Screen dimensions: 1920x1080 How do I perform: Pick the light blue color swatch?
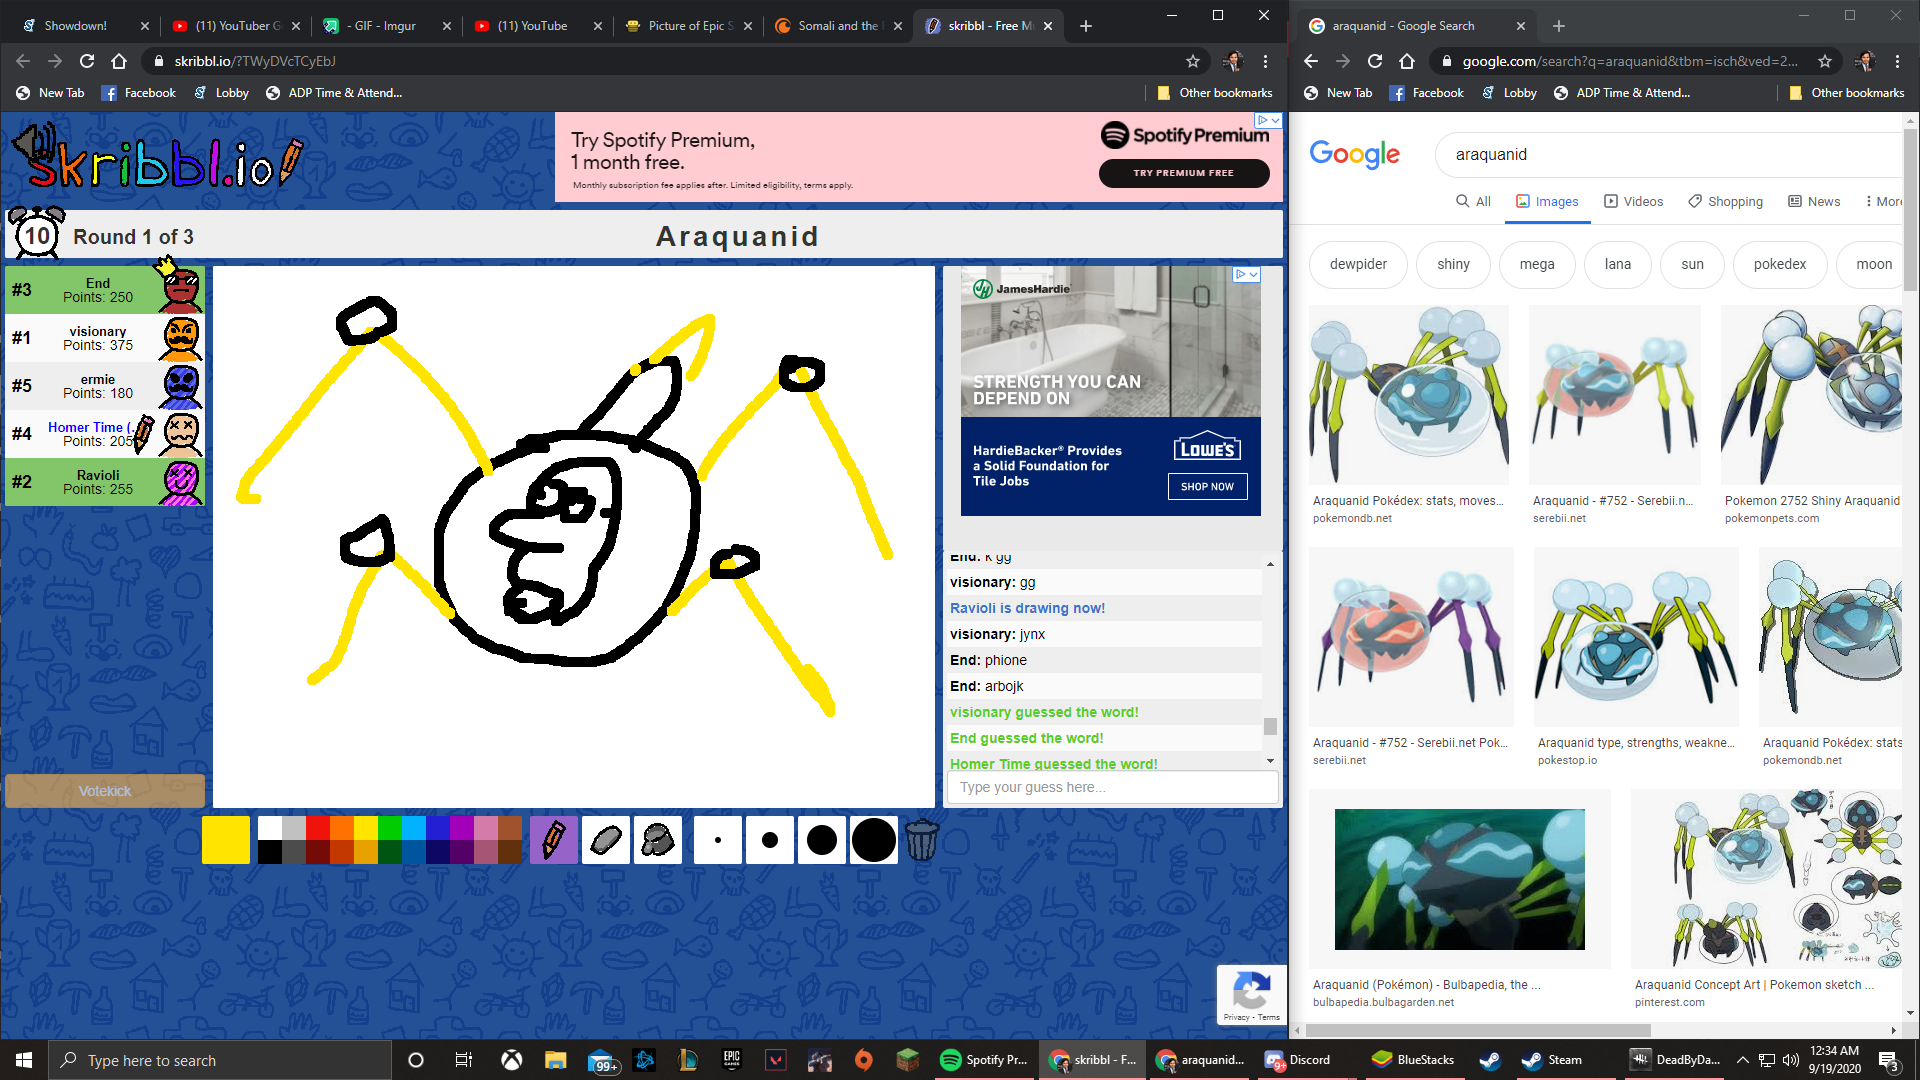coord(414,828)
